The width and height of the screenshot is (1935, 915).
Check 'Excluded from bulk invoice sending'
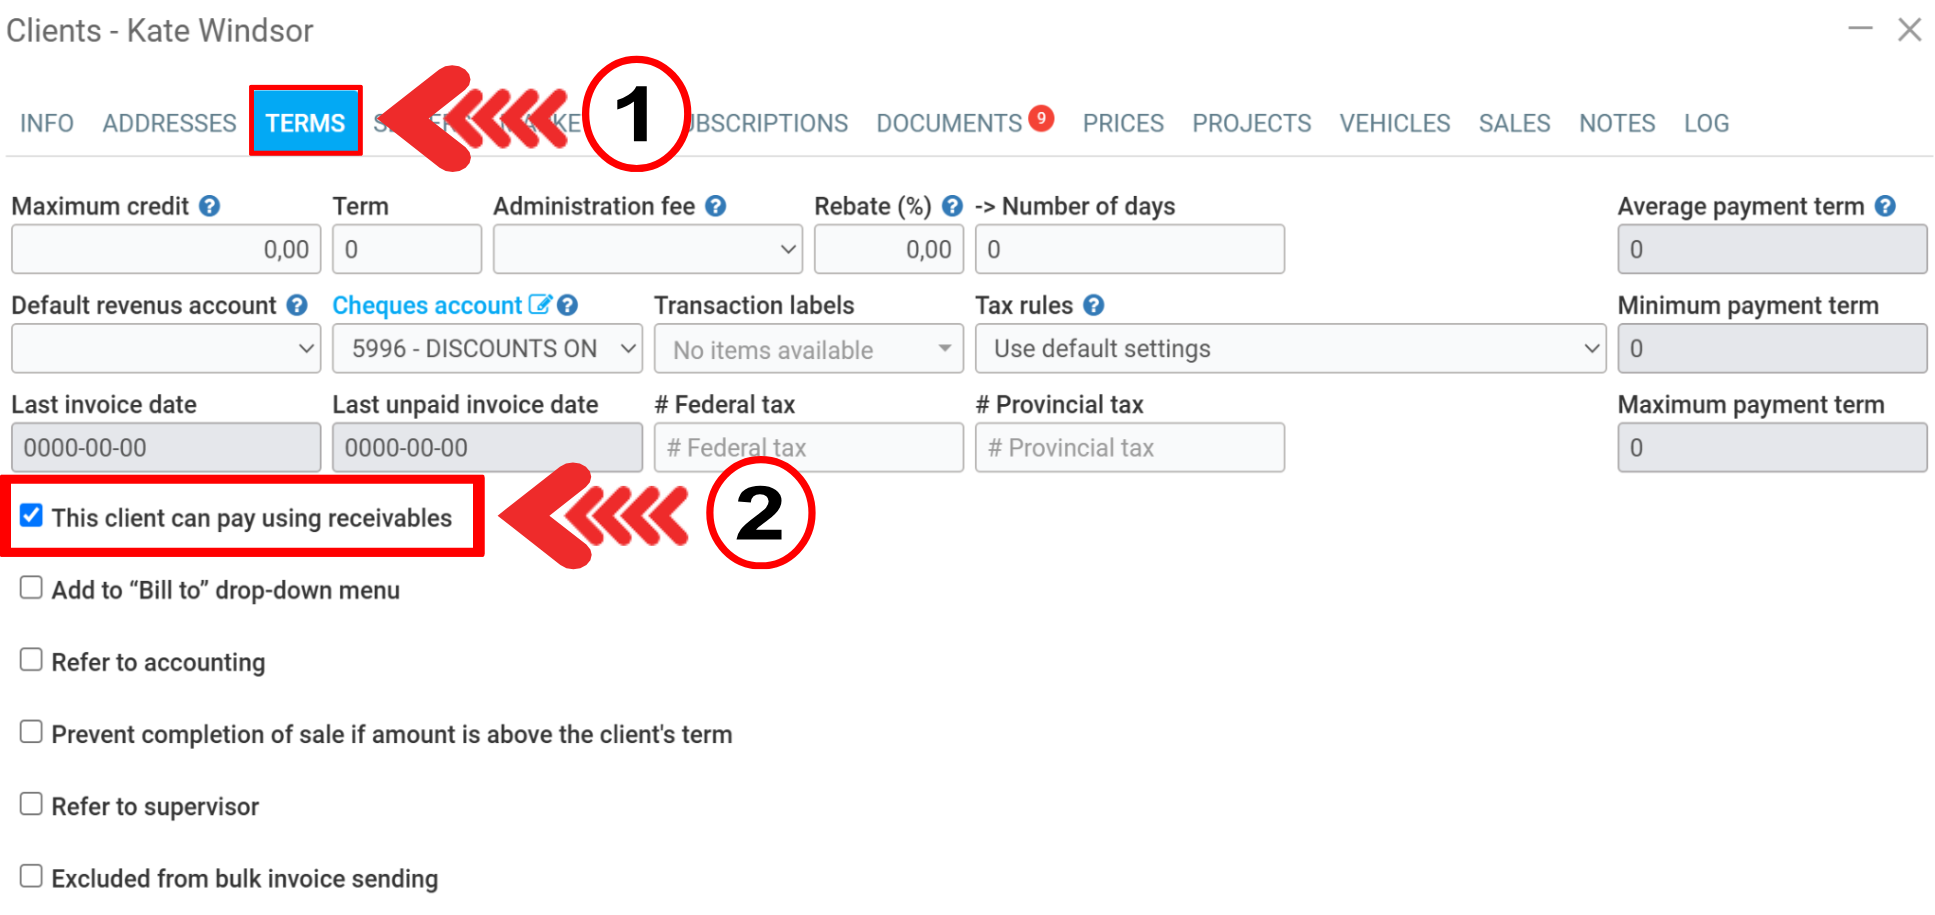(x=32, y=876)
